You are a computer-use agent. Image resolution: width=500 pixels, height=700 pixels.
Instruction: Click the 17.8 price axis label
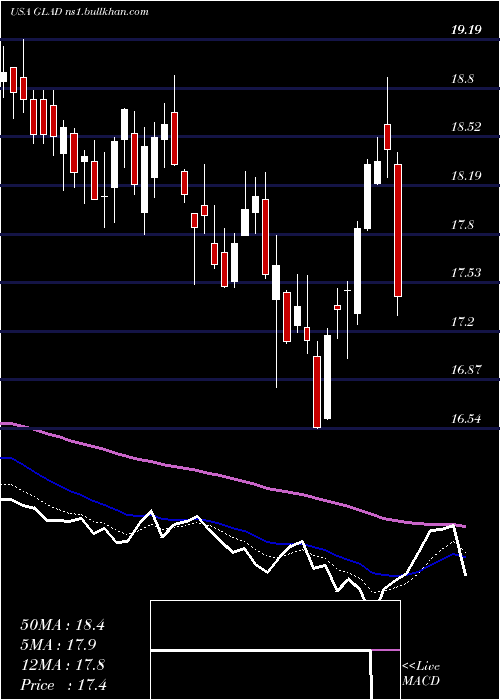coord(462,225)
